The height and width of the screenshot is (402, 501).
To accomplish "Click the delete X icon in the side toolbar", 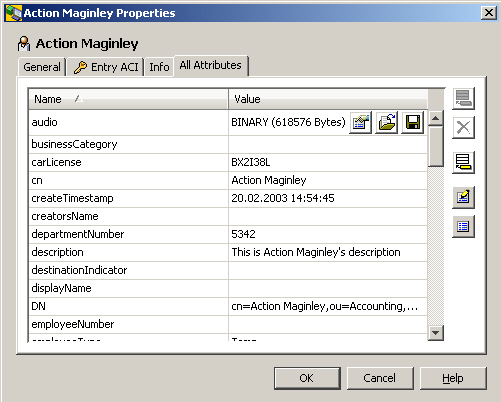I will (x=463, y=128).
